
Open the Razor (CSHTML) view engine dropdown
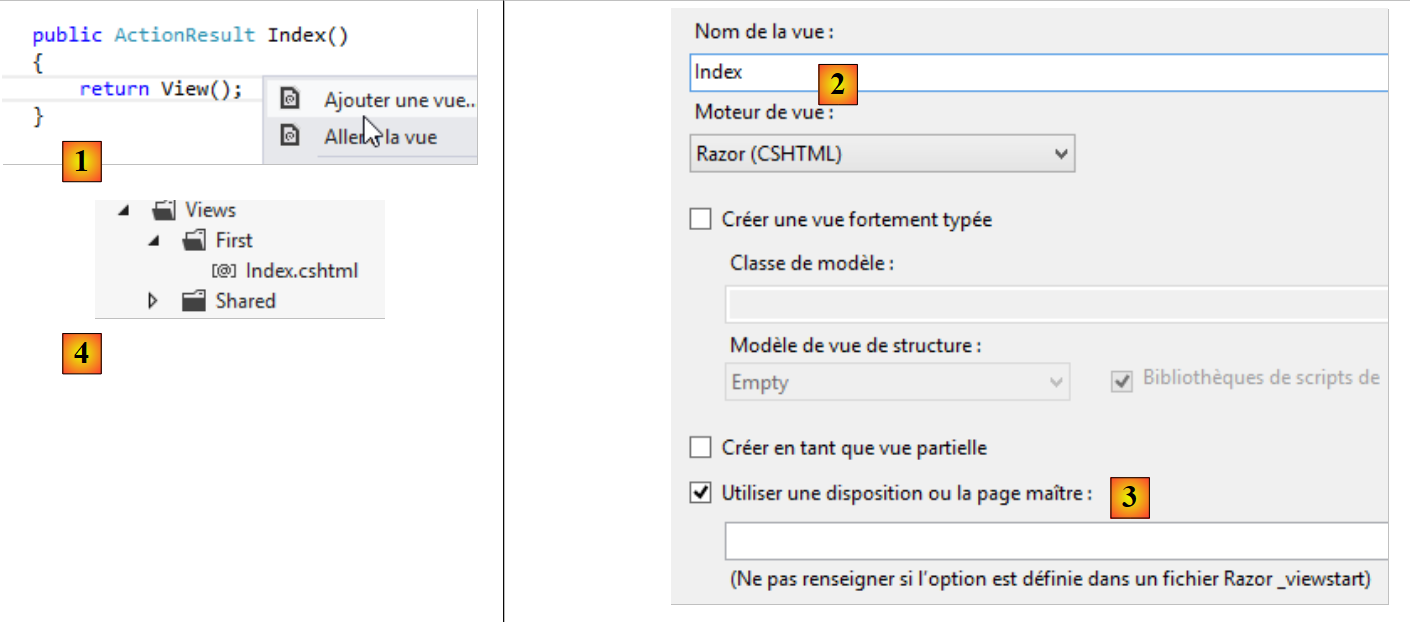pos(882,155)
